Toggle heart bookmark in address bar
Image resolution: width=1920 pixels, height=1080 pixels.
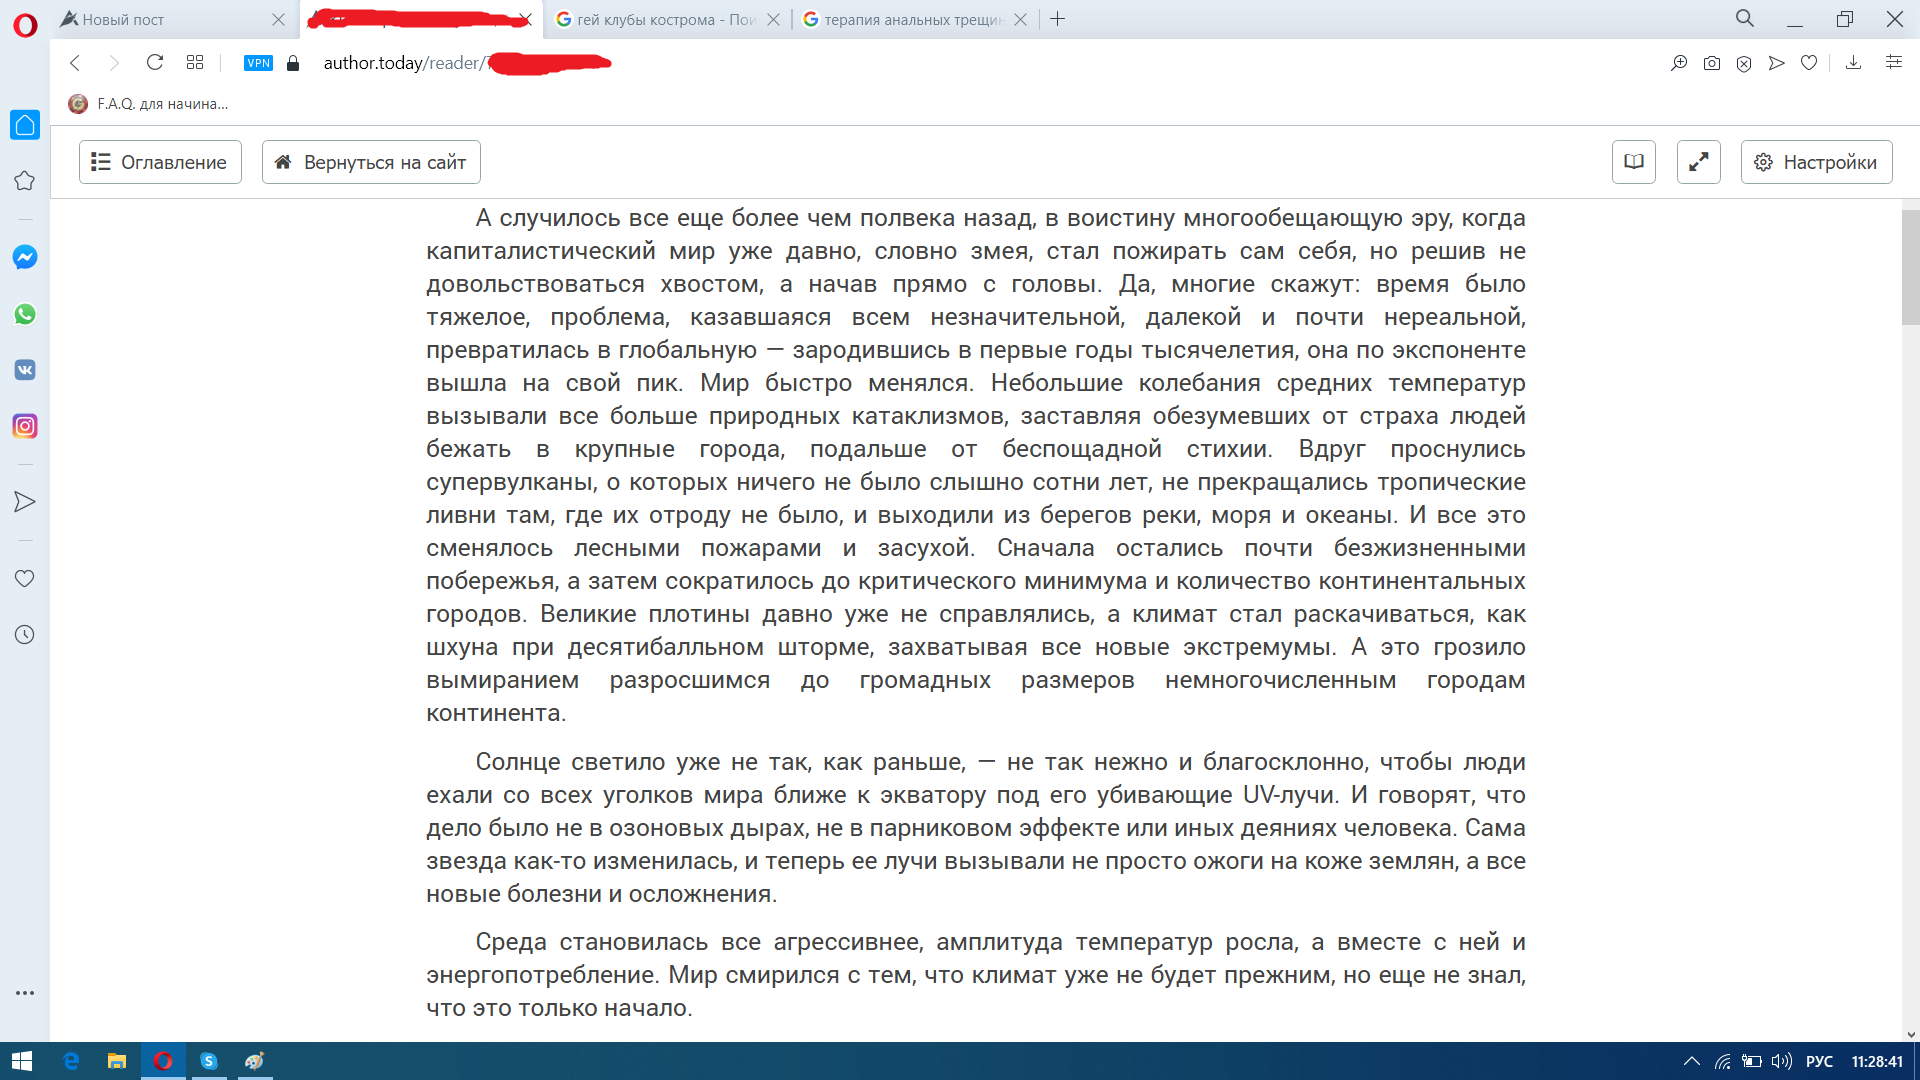coord(1809,63)
